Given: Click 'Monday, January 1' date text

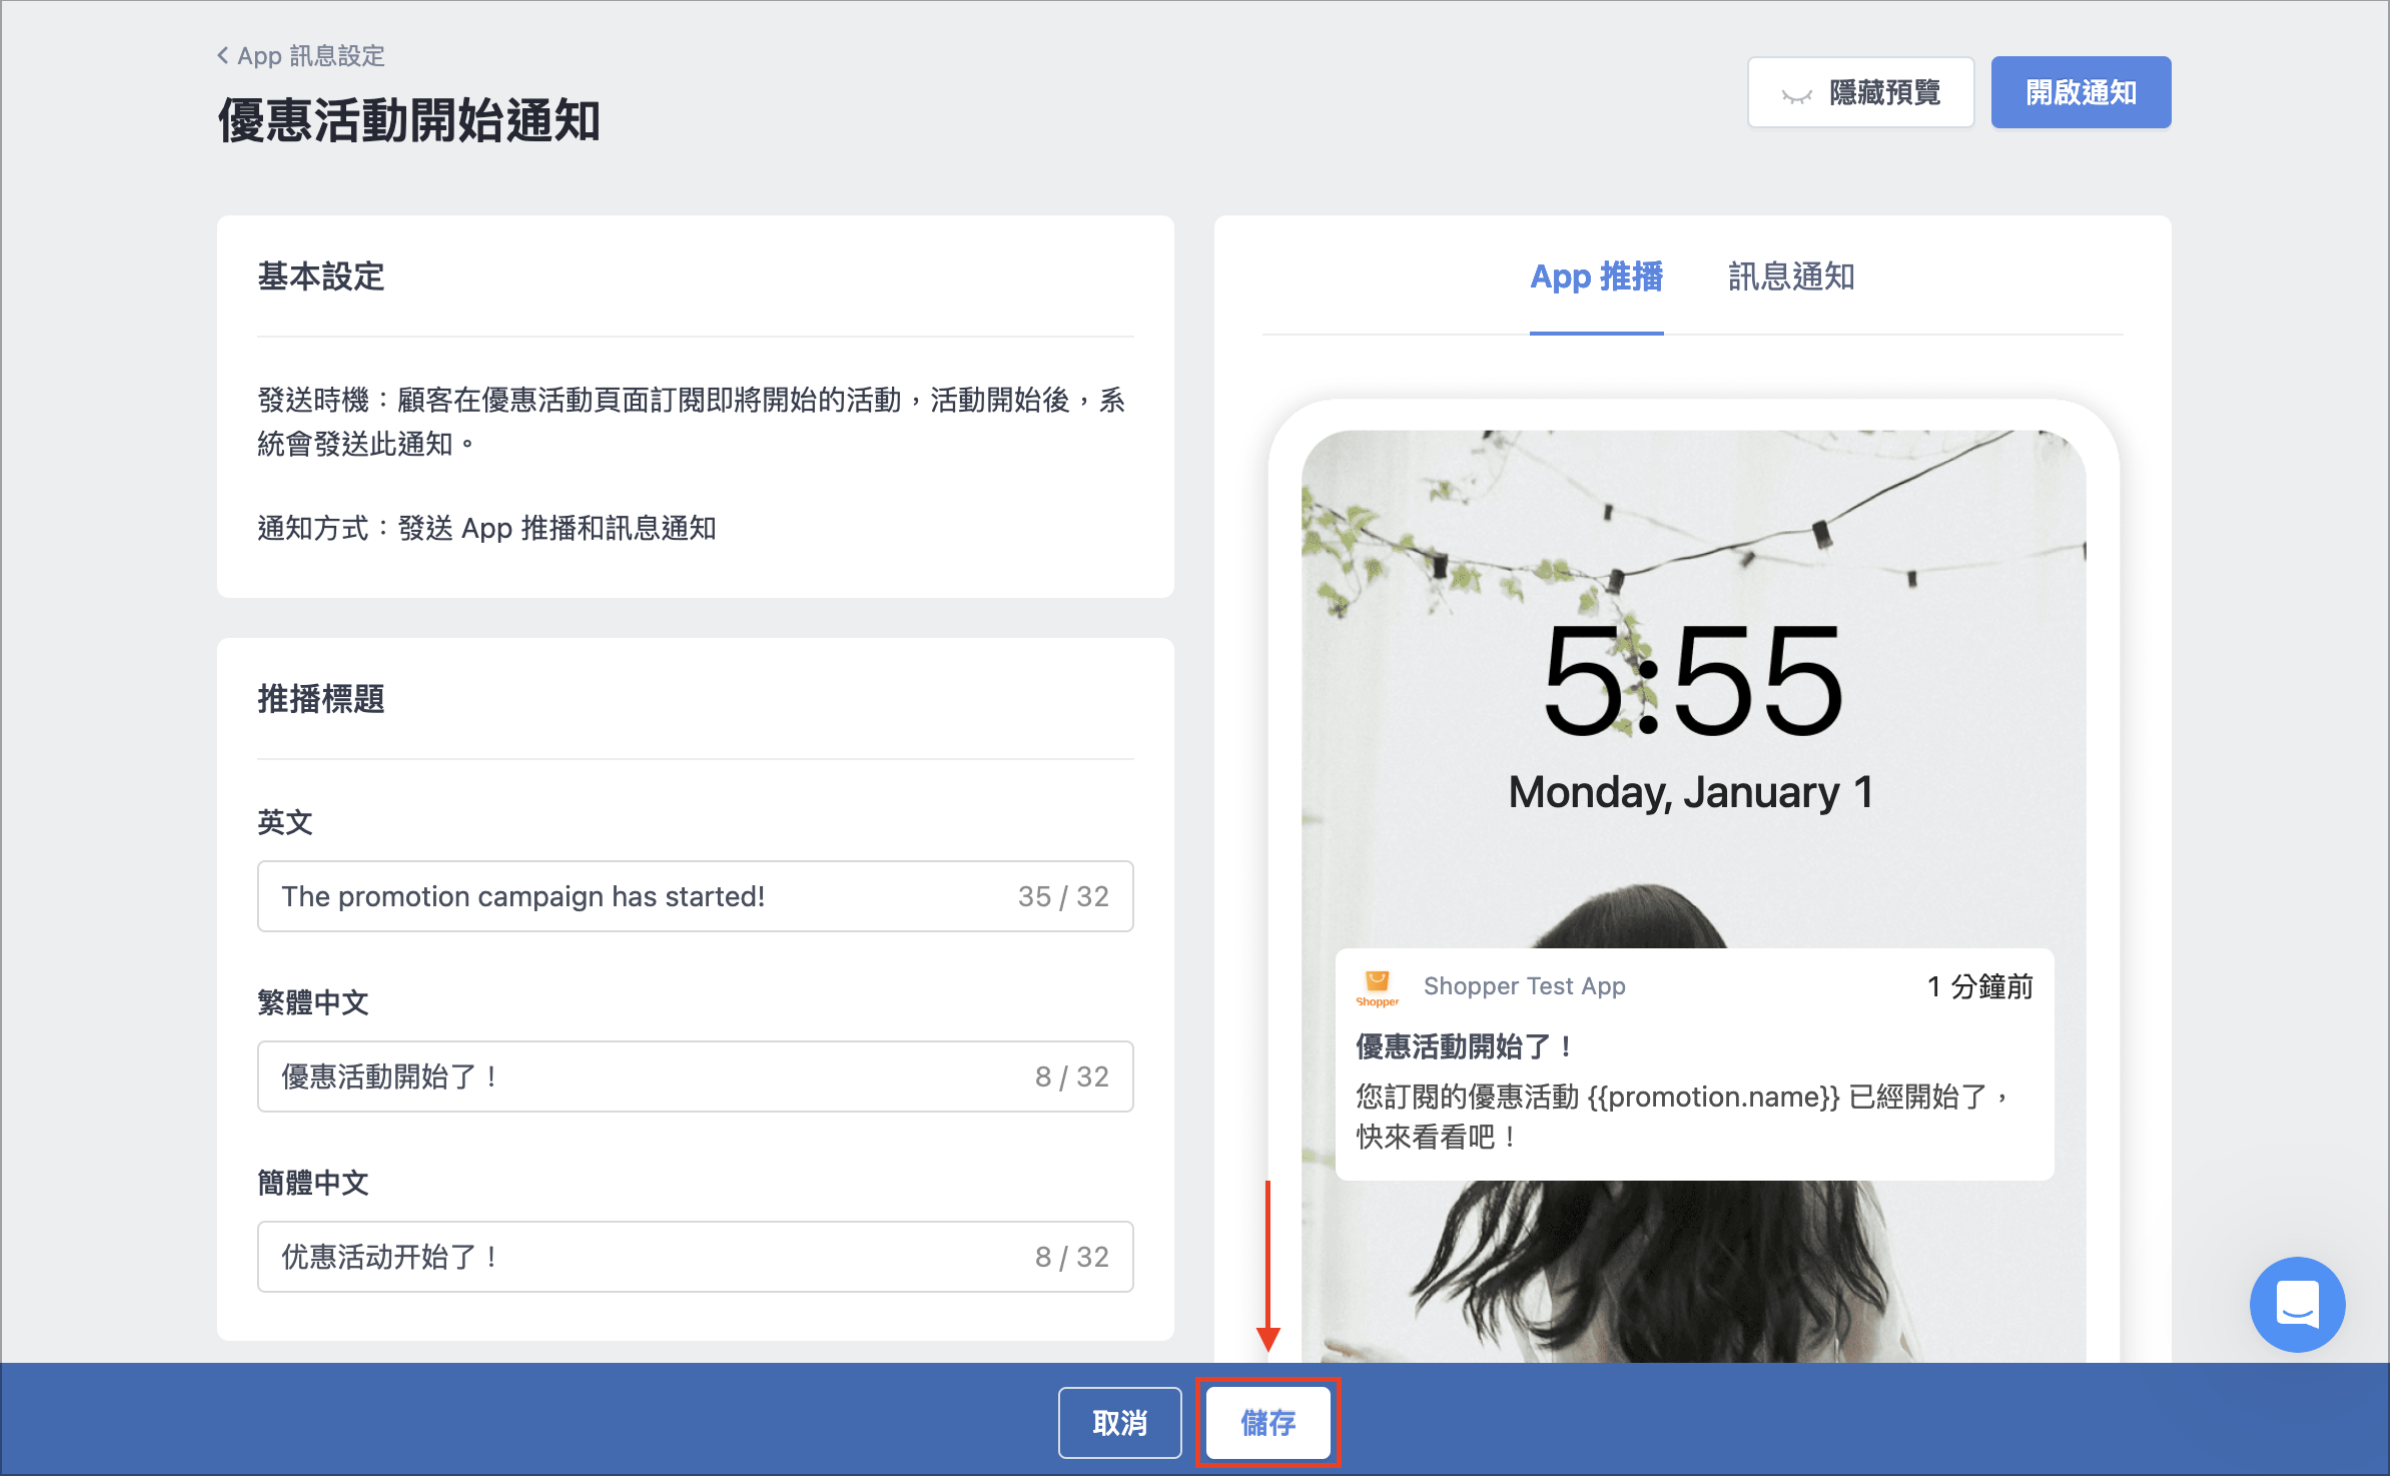Looking at the screenshot, I should coord(1691,793).
